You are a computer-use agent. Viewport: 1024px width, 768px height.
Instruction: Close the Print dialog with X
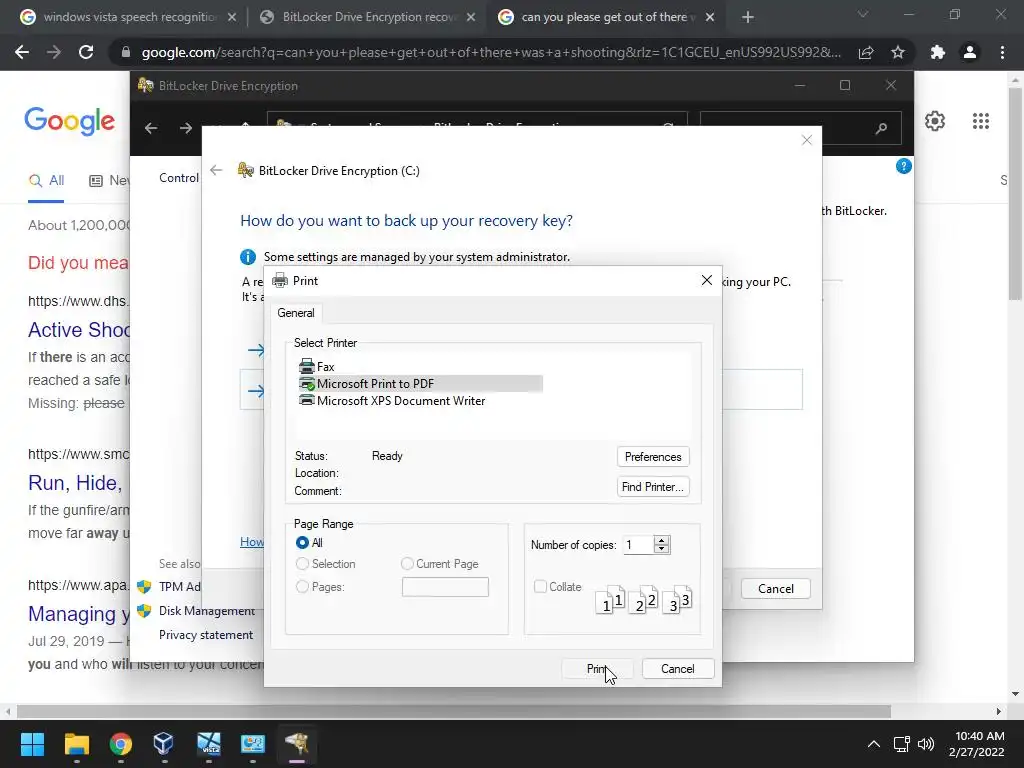click(x=707, y=280)
